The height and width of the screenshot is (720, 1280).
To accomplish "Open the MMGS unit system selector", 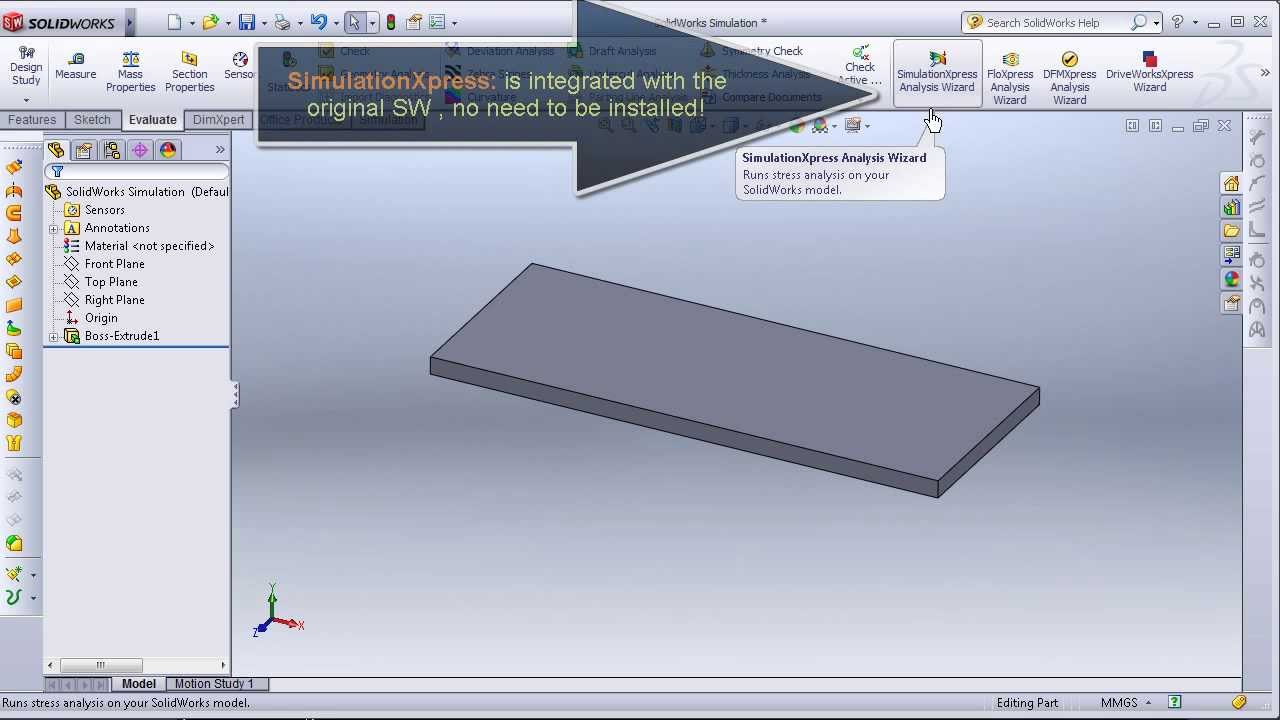I will point(1125,703).
